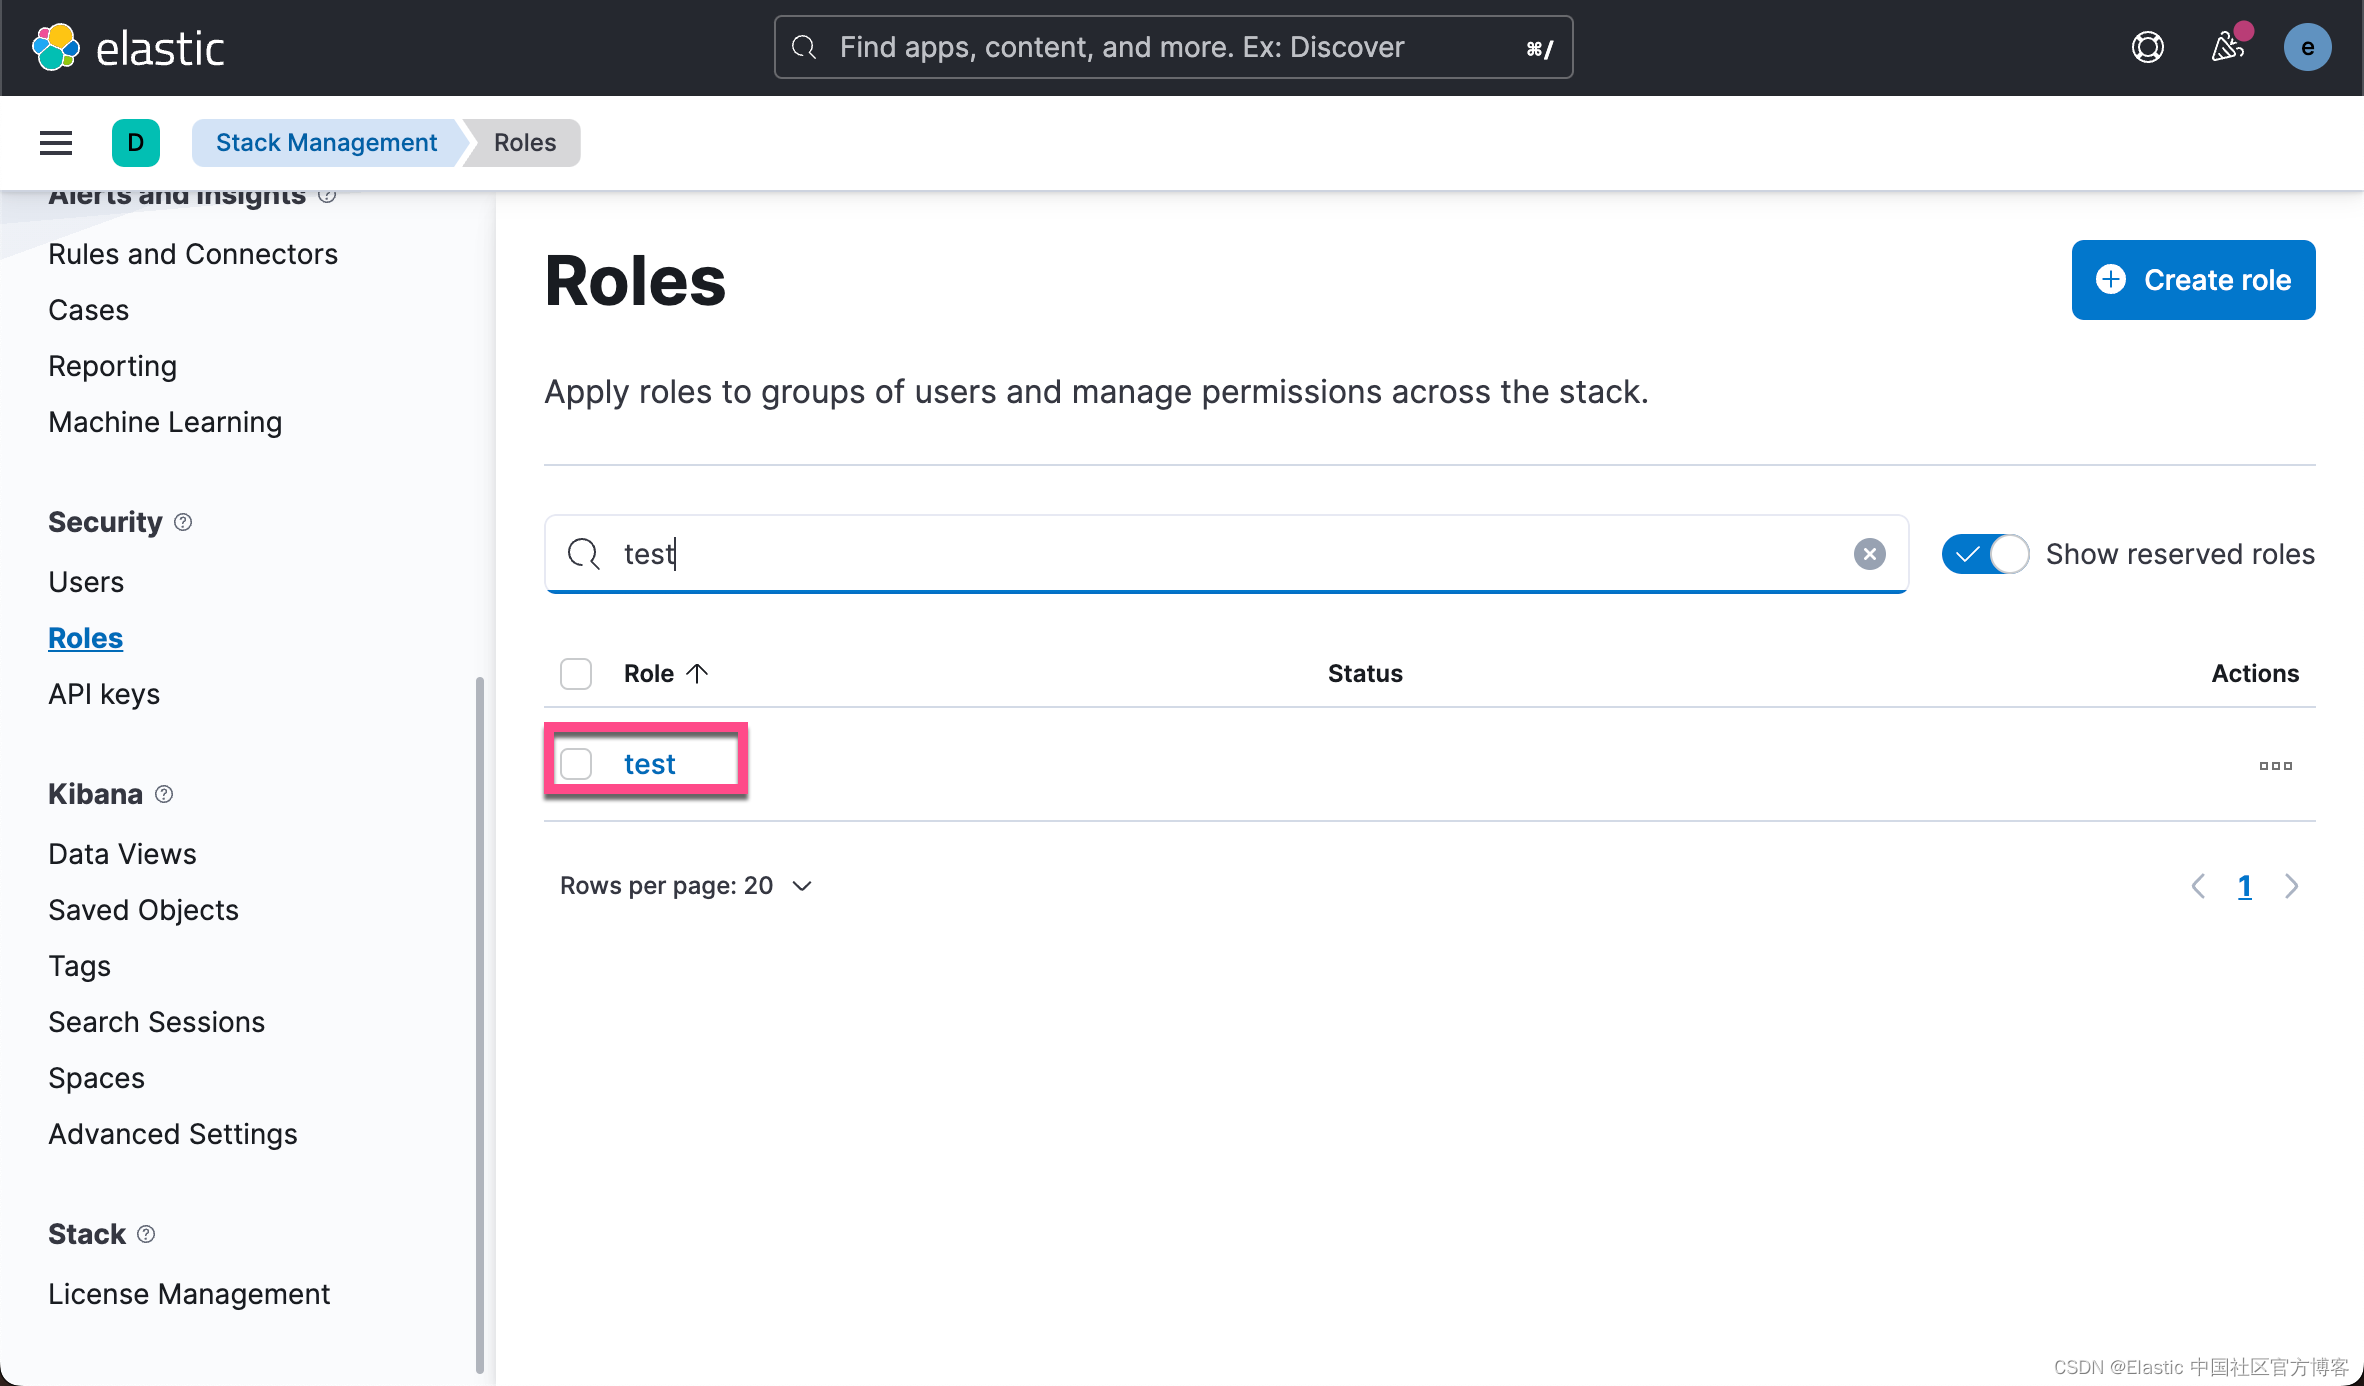Click the Default space 'D' avatar
Viewport: 2364px width, 1386px height.
coord(136,143)
